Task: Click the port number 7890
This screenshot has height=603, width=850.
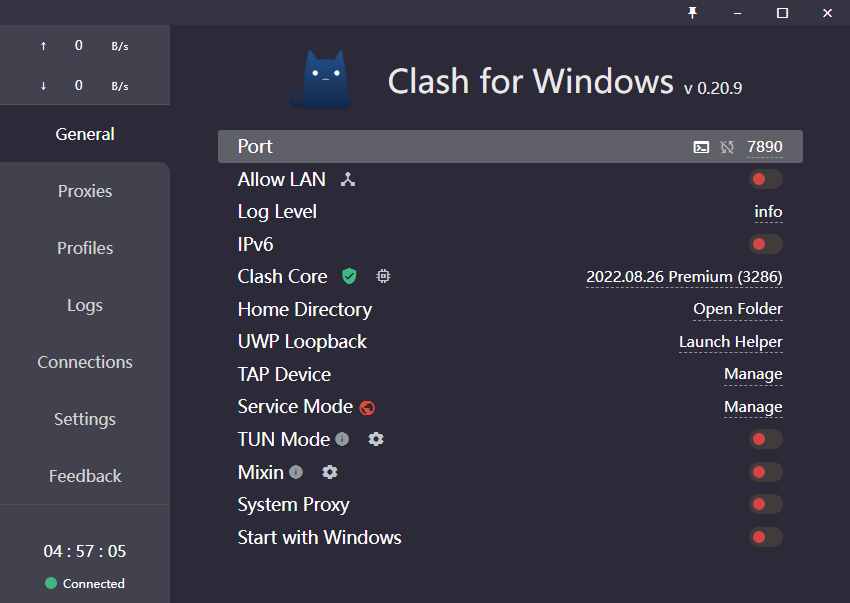Action: (765, 147)
